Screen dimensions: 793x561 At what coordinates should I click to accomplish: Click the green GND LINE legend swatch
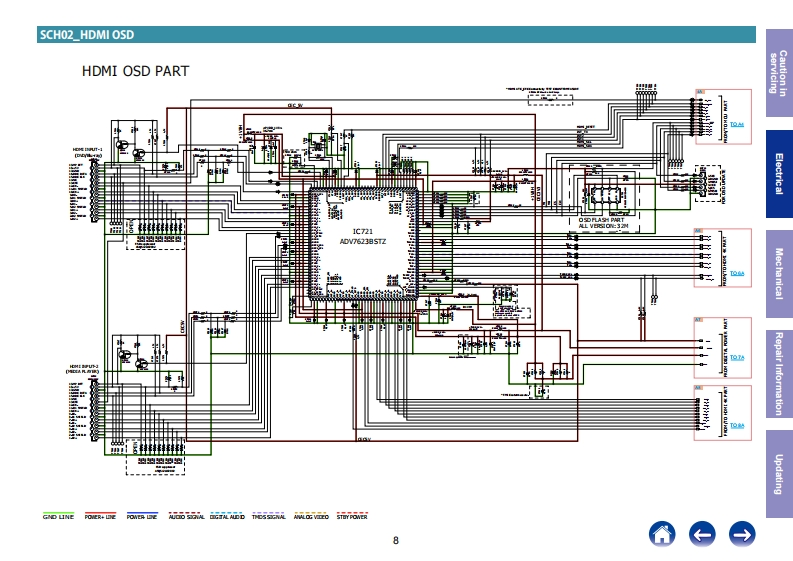(x=58, y=513)
